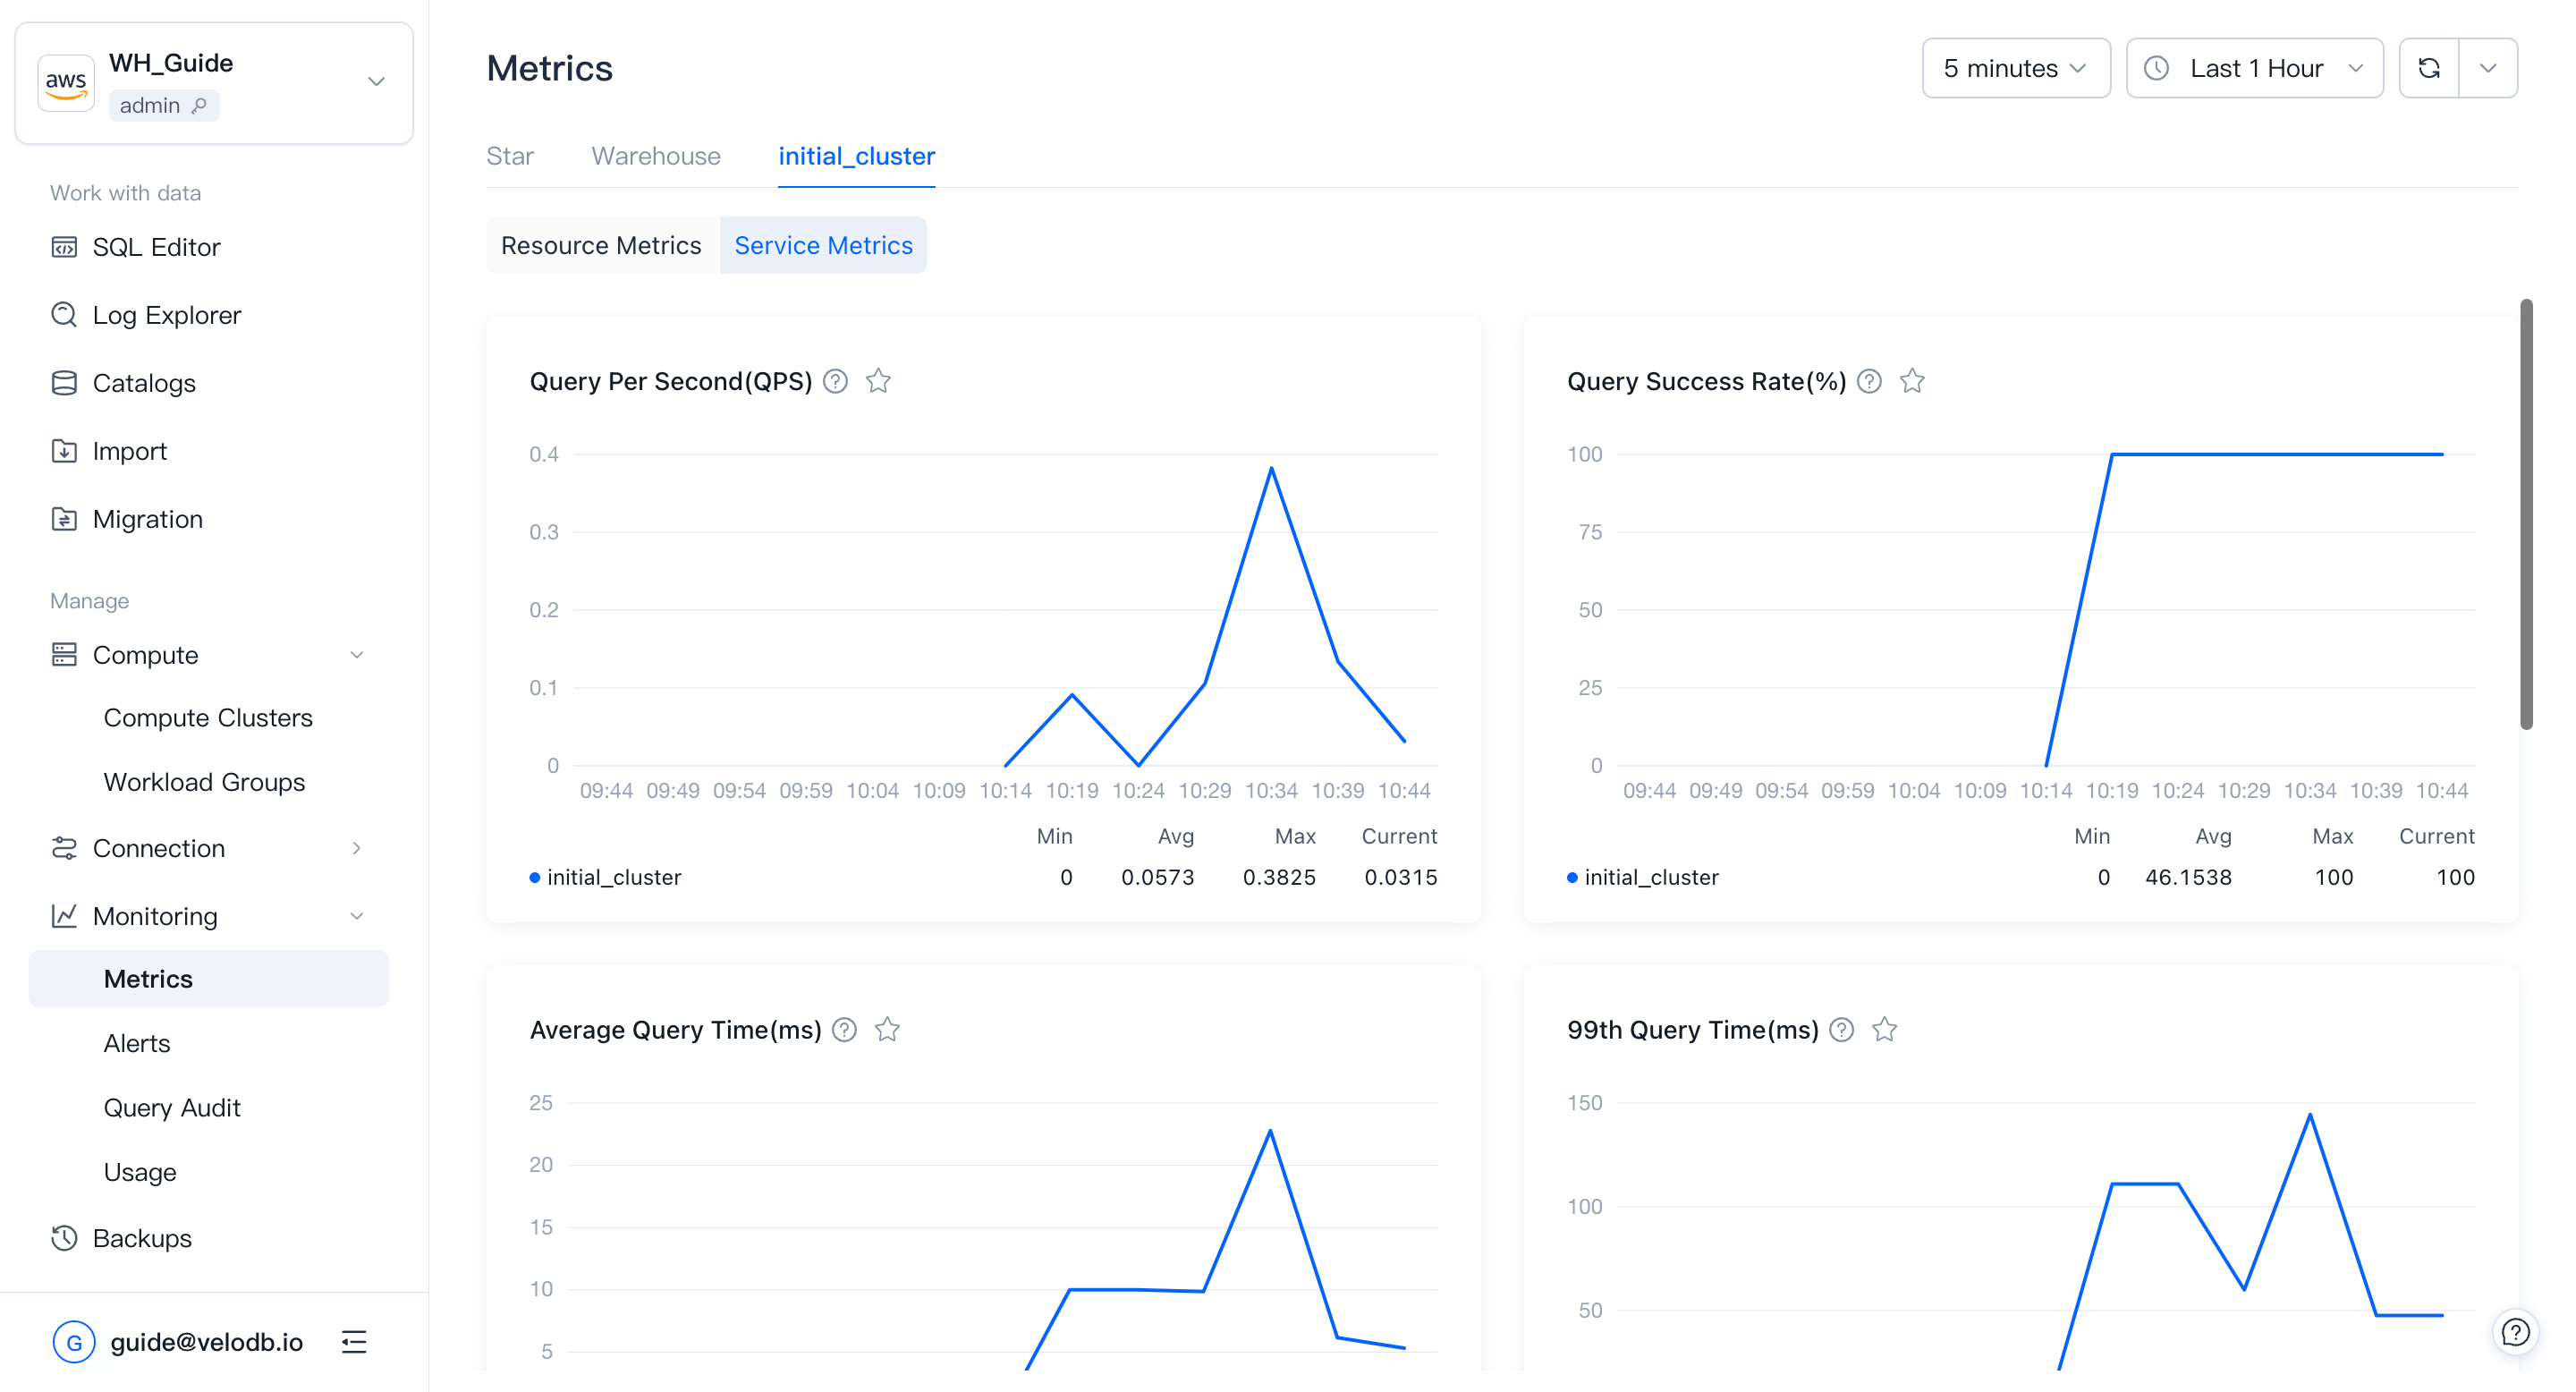Switch to the Resource Metrics tab

click(x=601, y=245)
